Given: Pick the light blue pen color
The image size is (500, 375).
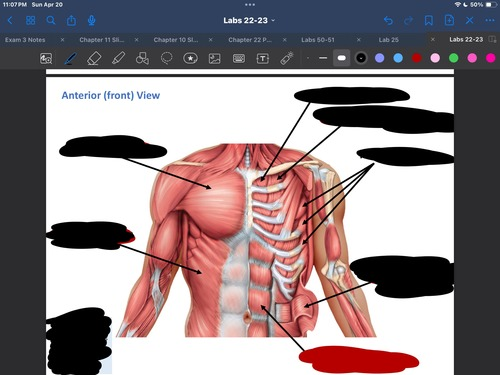Looking at the screenshot, I should (x=398, y=58).
